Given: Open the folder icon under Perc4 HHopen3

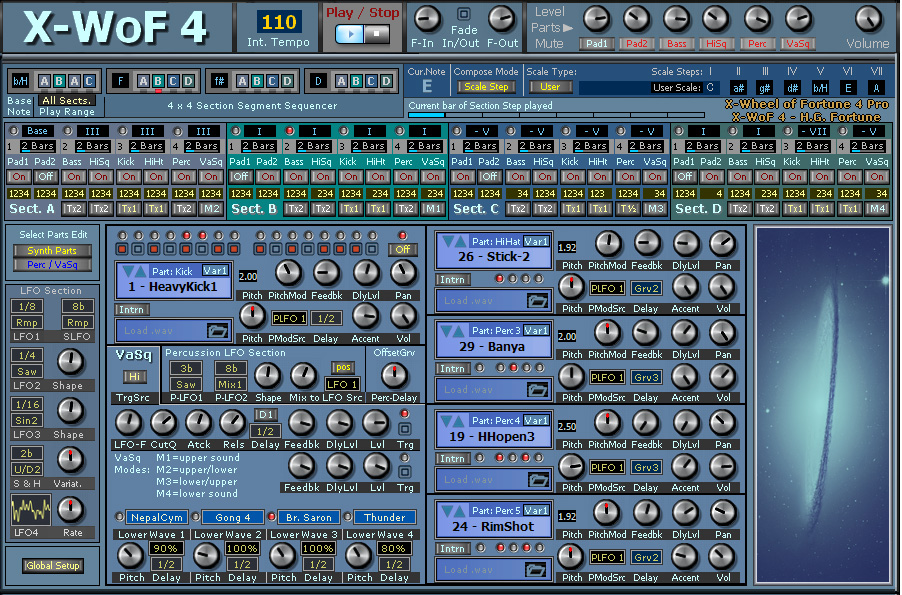Looking at the screenshot, I should point(537,479).
